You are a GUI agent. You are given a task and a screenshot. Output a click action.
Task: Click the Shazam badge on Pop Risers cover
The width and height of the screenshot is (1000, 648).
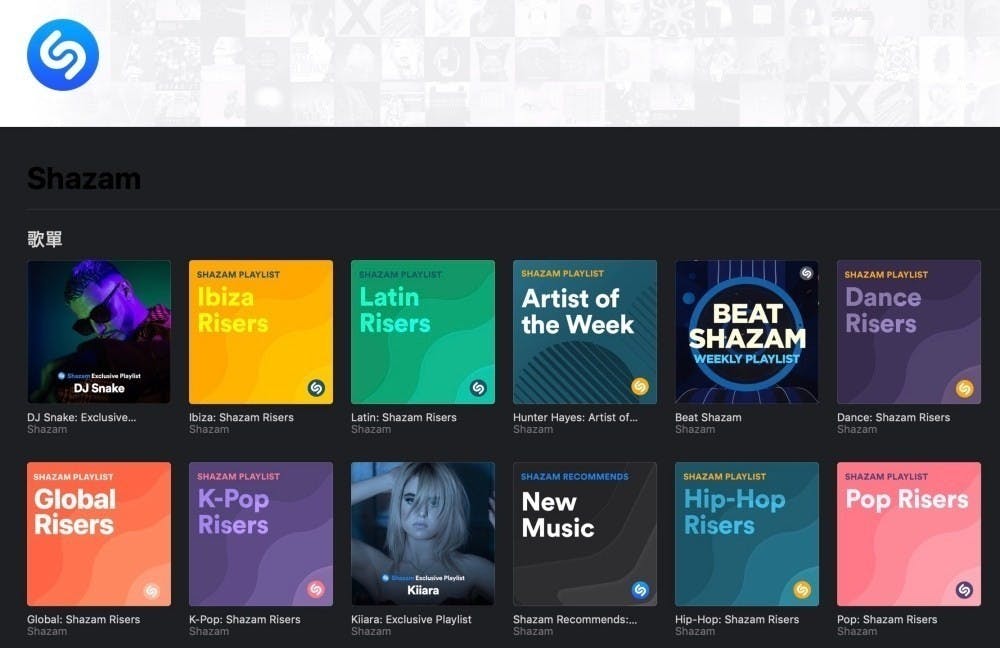click(965, 590)
